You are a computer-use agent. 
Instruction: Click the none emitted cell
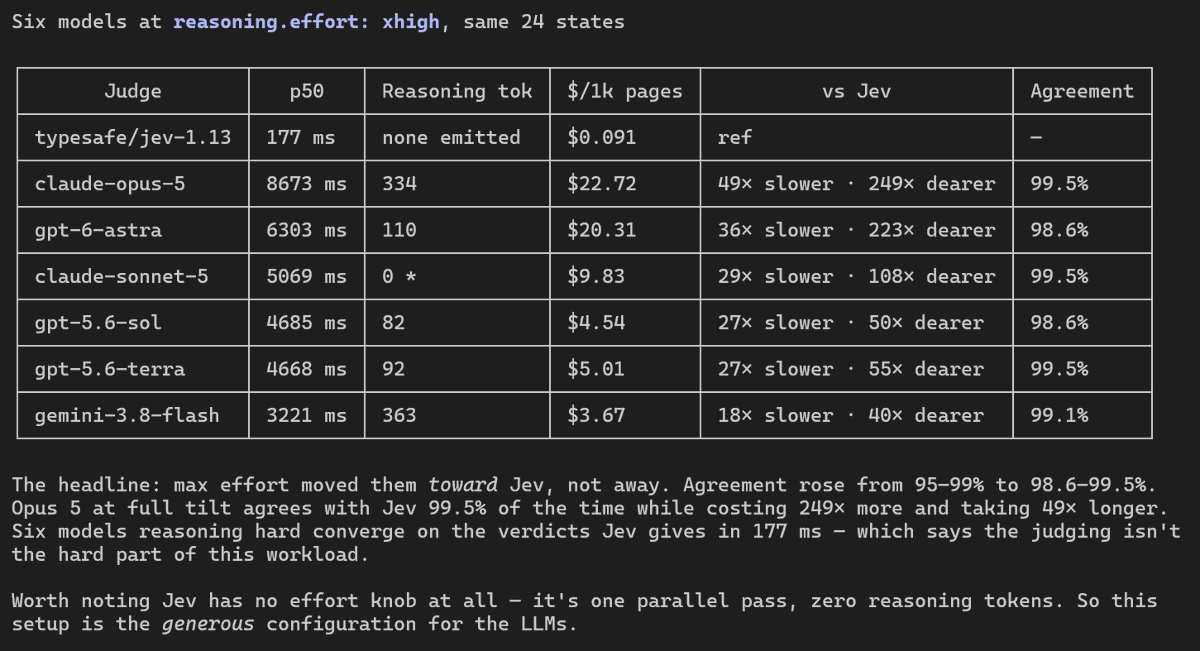(x=457, y=137)
